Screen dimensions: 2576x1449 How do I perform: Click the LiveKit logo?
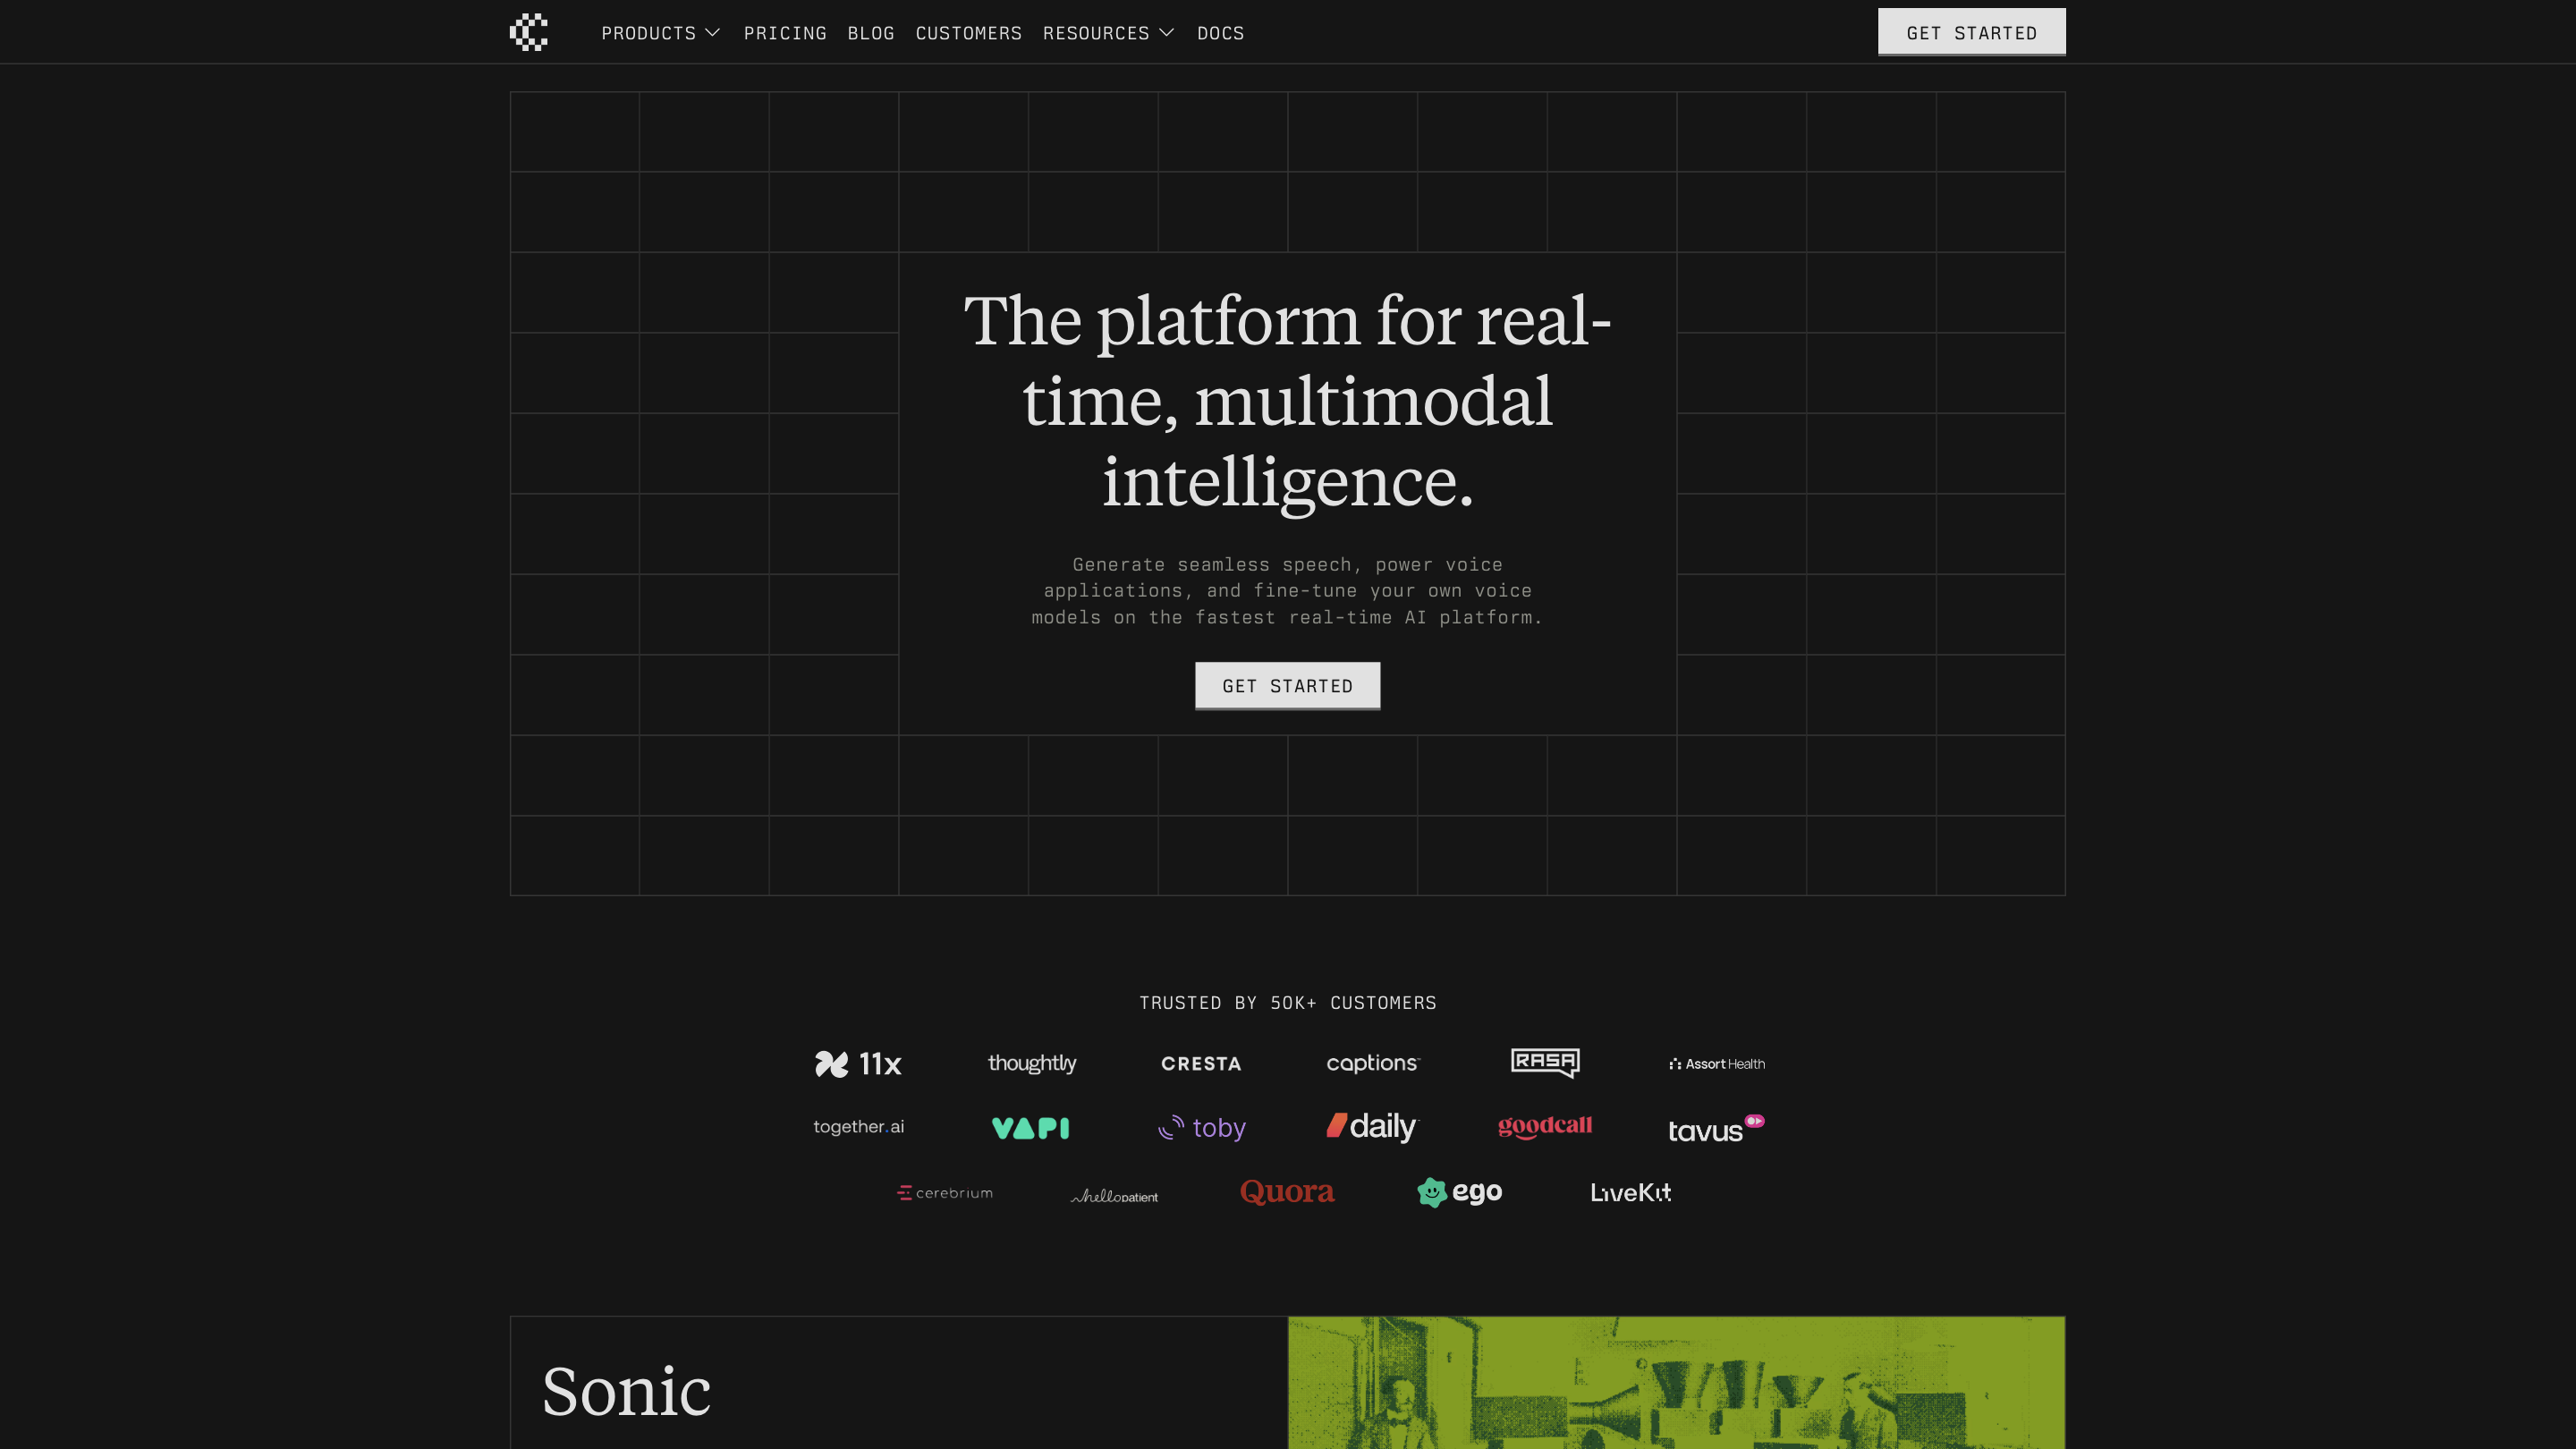pos(1630,1192)
